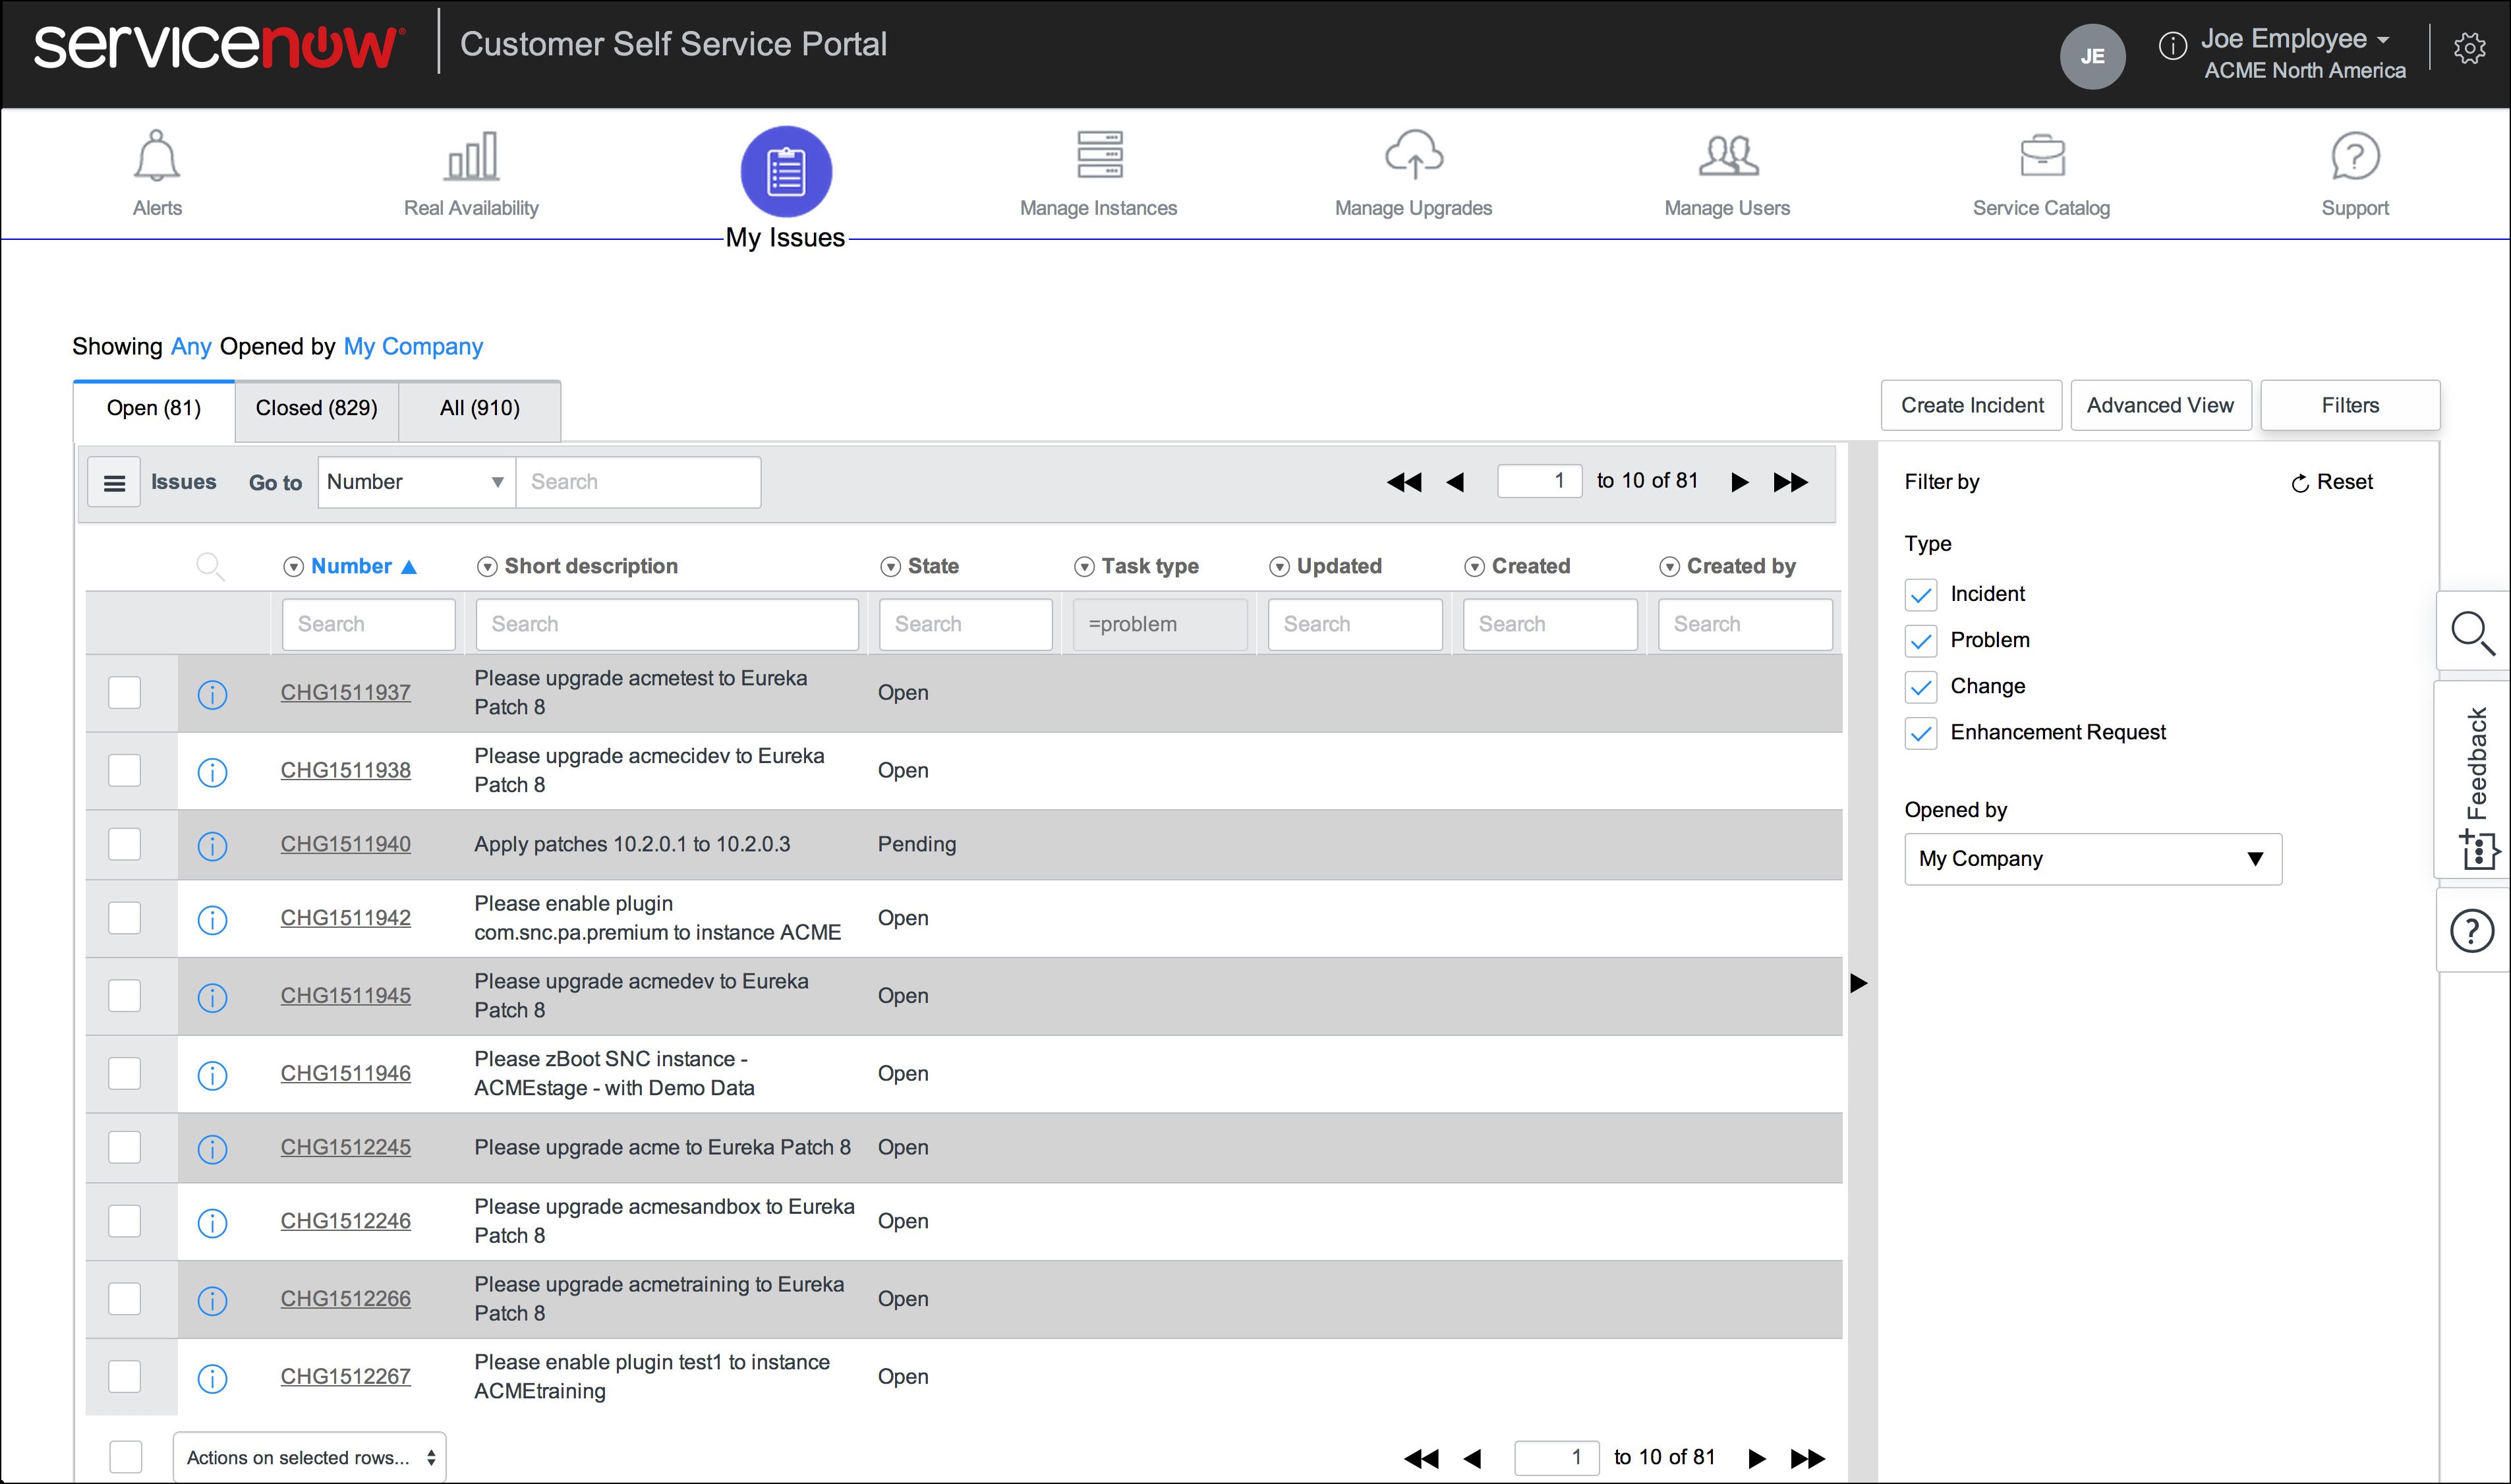Switch to the All (910) tab

pos(479,409)
